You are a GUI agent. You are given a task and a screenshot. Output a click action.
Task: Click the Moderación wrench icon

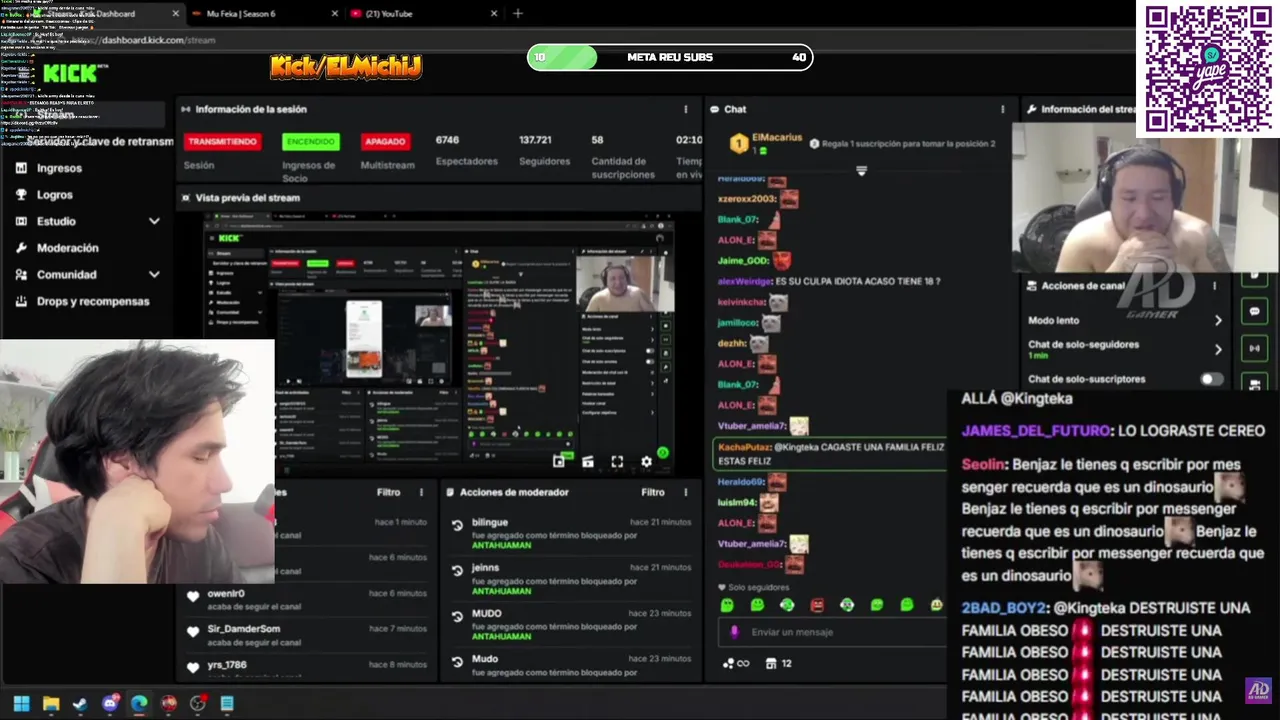click(21, 248)
